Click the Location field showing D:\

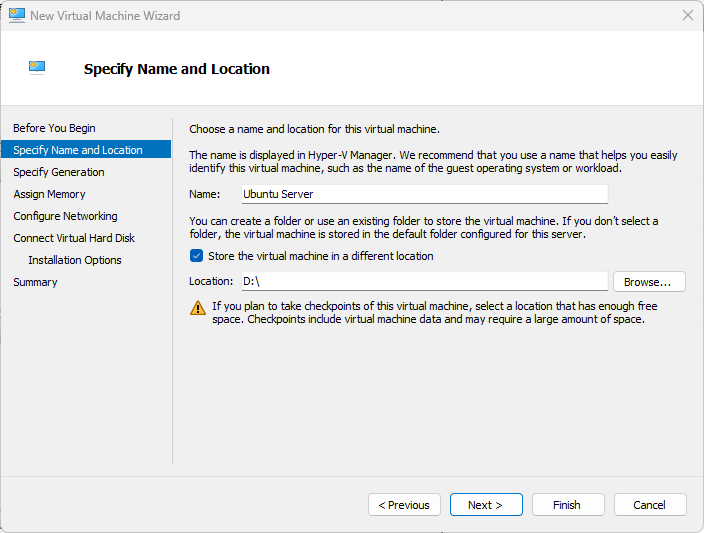(x=425, y=281)
